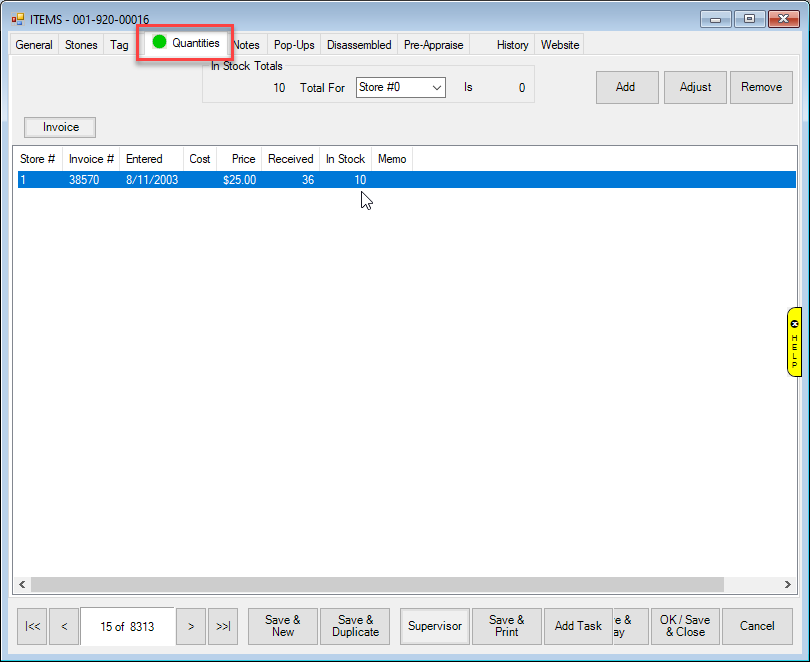The width and height of the screenshot is (810, 662).
Task: Open the History tab
Action: (512, 45)
